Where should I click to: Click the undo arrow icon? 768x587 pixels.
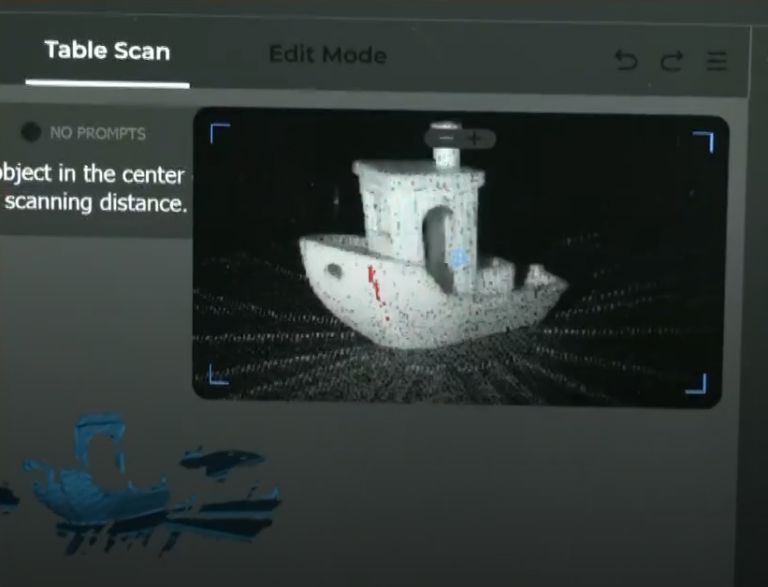626,60
